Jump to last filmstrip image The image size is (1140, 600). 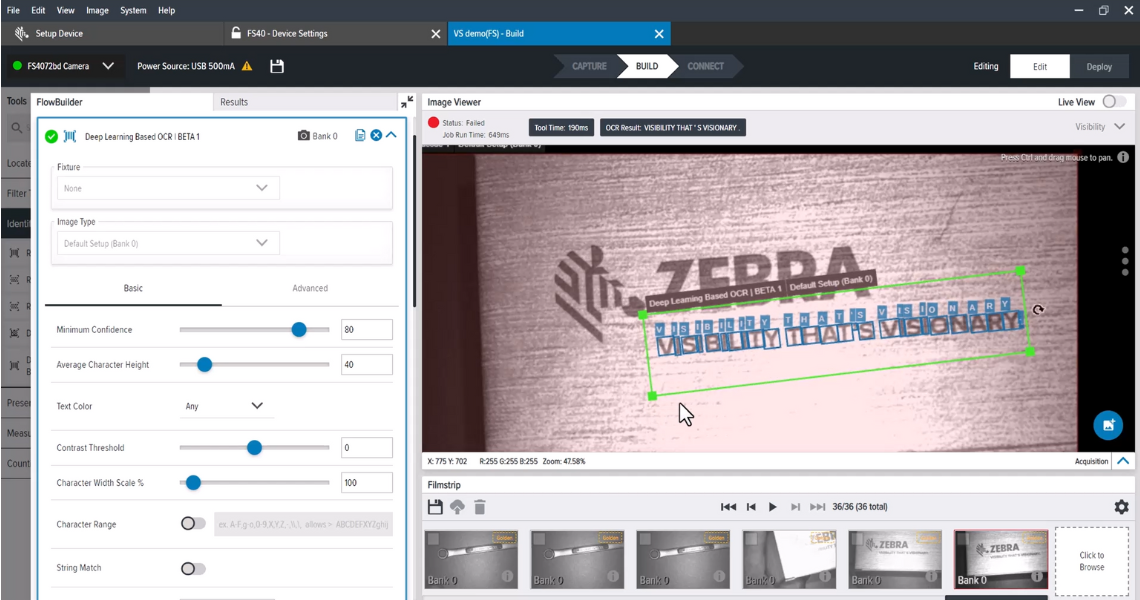click(818, 507)
